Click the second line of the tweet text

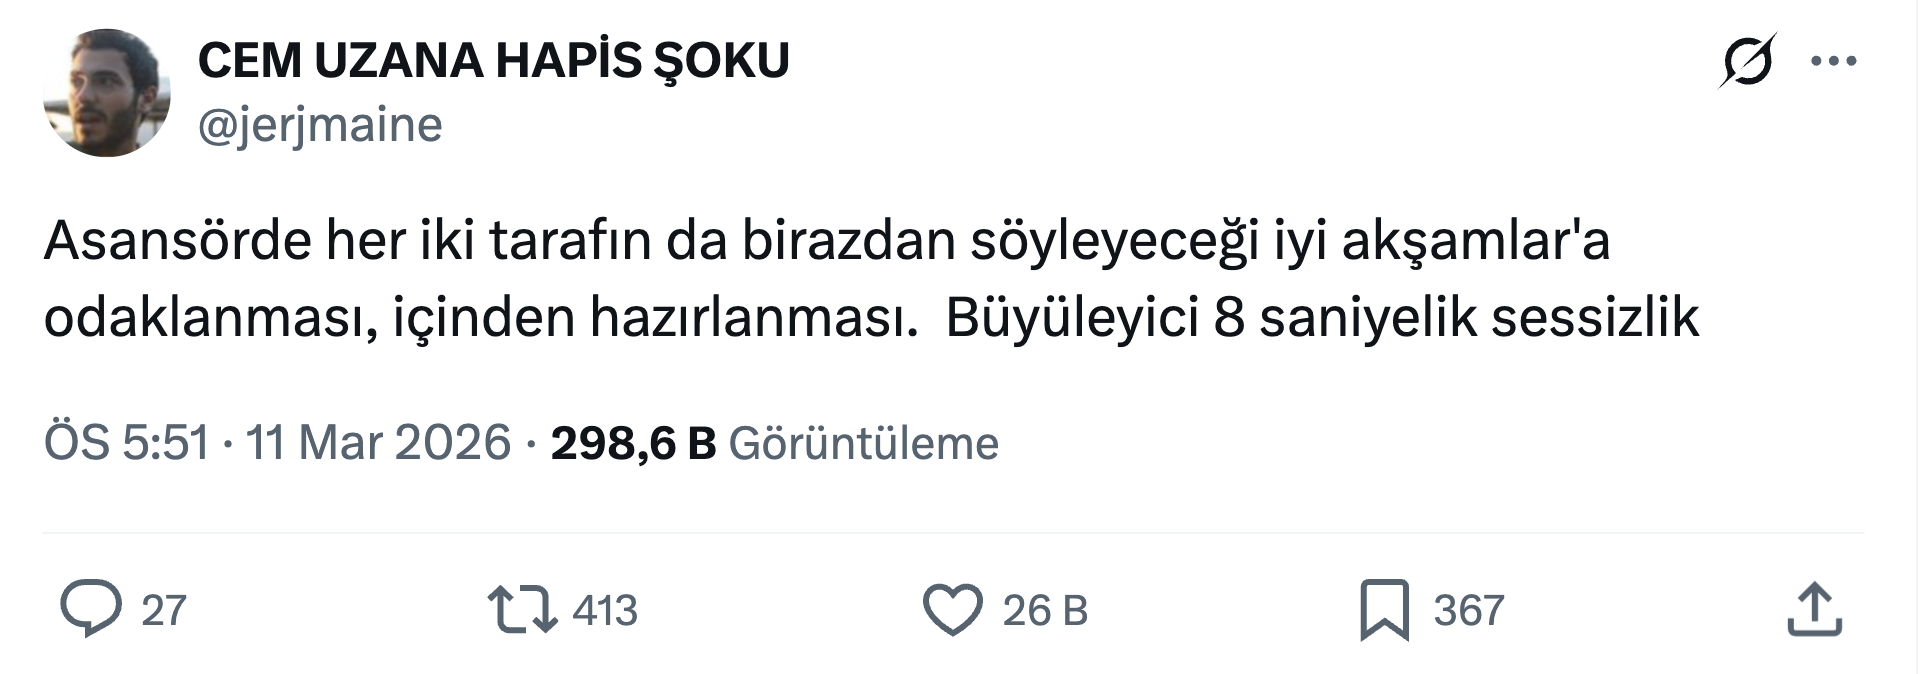870,318
